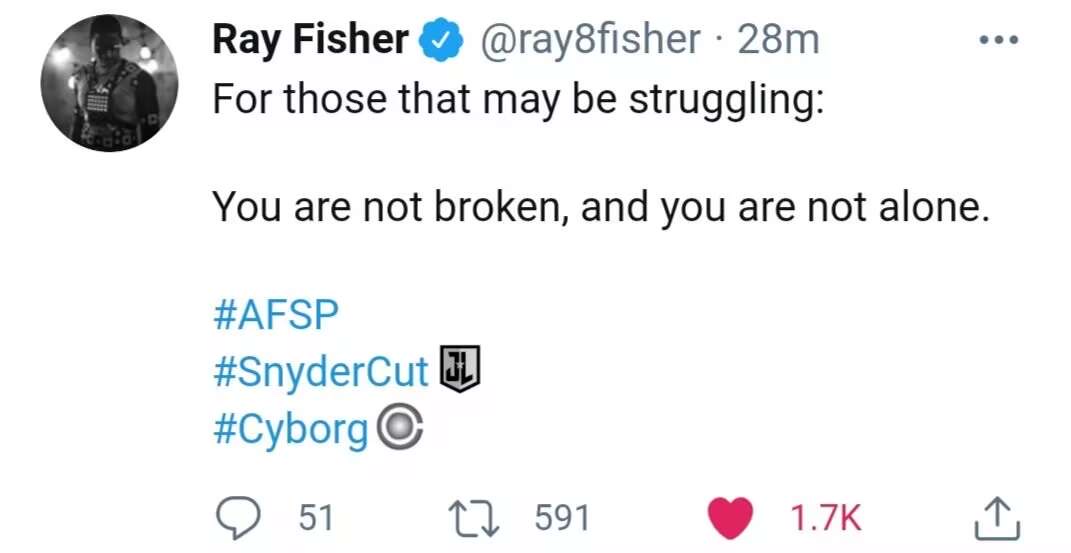Viewport: 1071px width, 553px height.
Task: Click the 28m timestamp
Action: (779, 40)
